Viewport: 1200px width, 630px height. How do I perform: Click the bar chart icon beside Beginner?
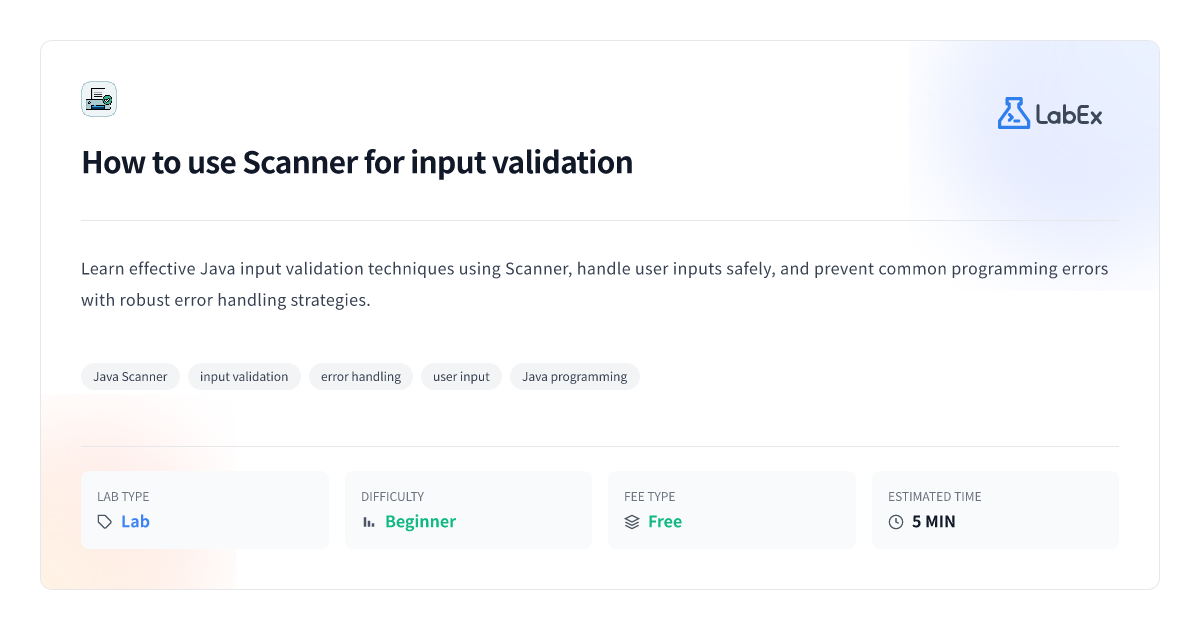coord(369,522)
